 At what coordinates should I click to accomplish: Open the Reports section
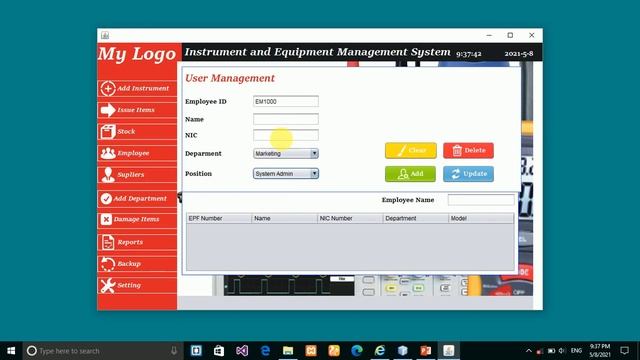[137, 242]
